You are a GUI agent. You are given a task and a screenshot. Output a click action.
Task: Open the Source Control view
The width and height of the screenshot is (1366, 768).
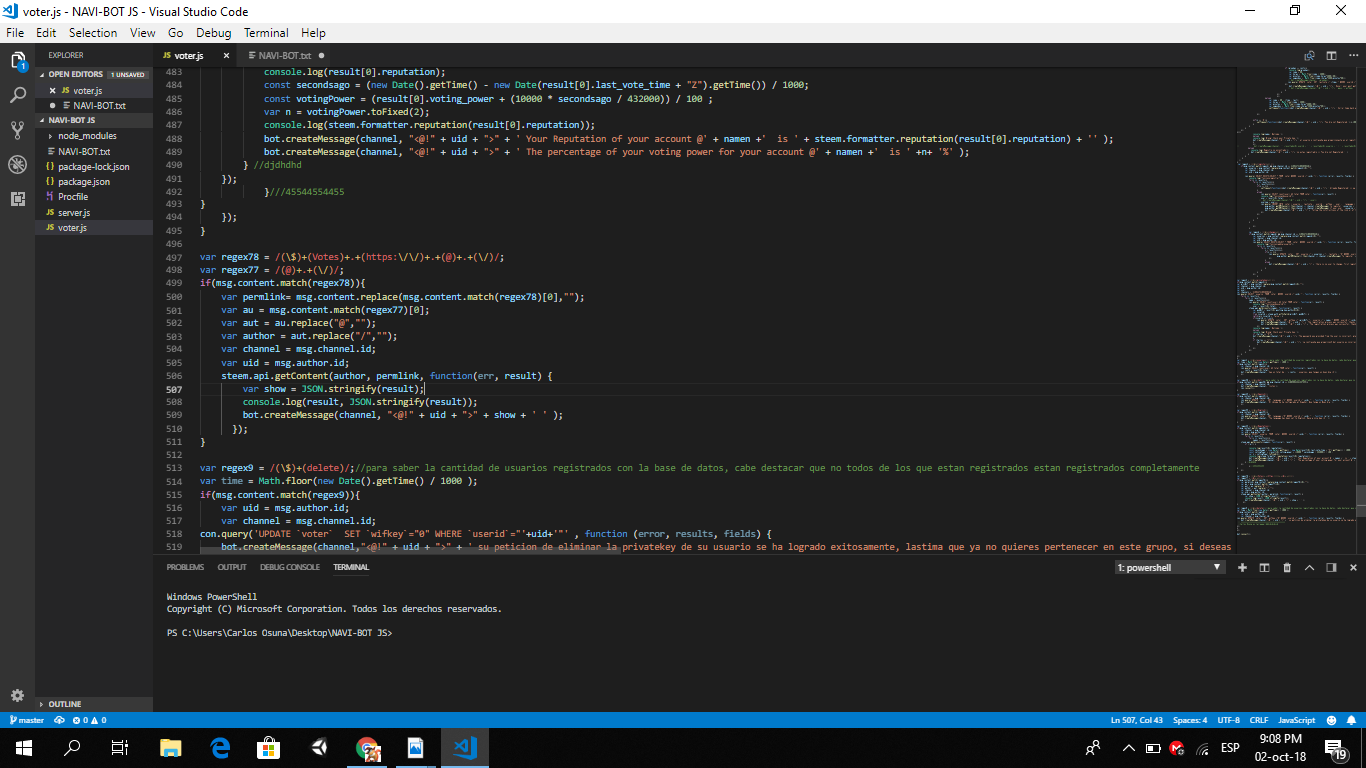point(18,130)
